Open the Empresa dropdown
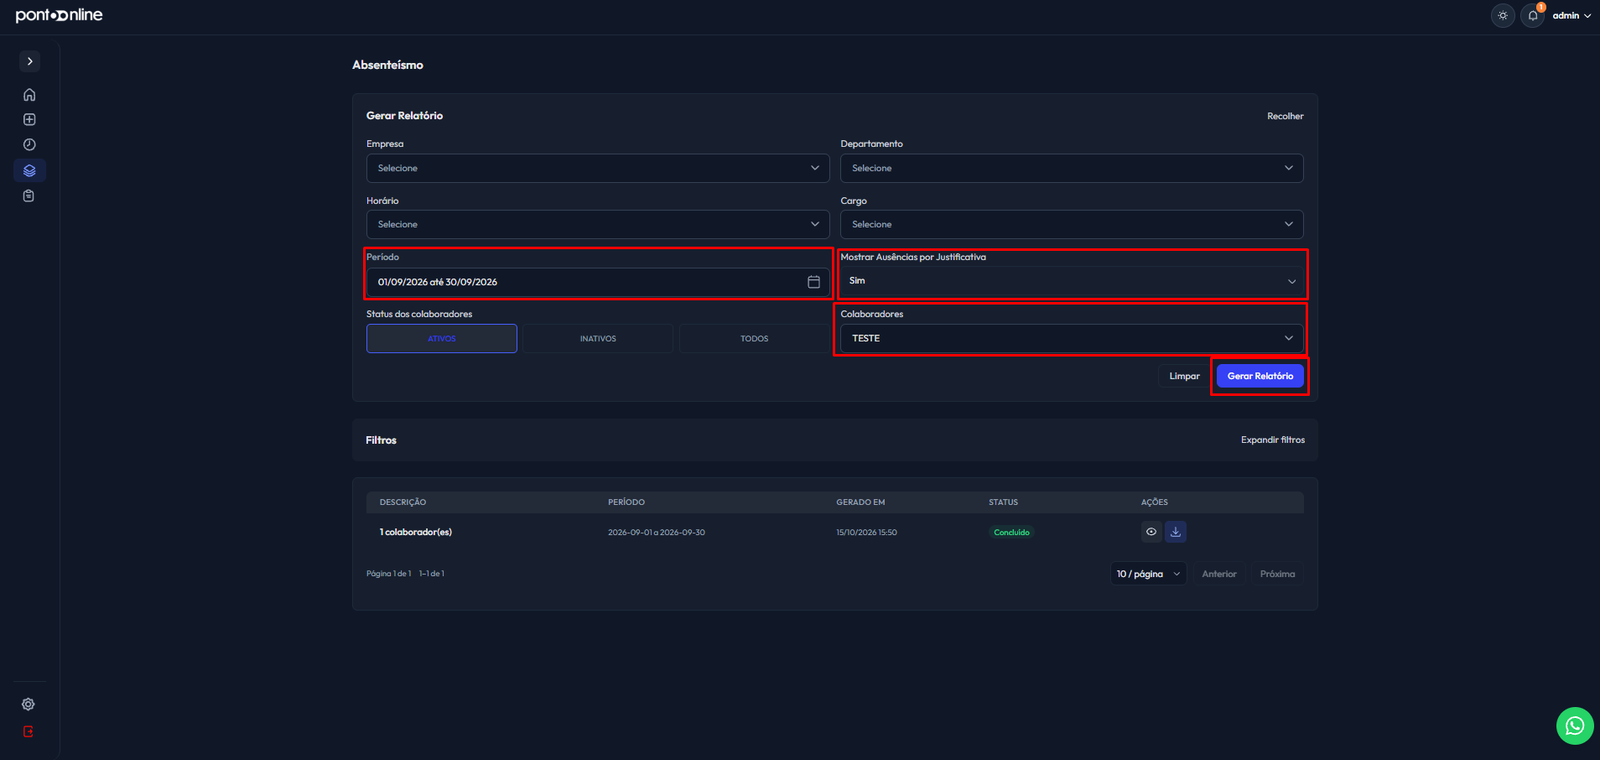This screenshot has height=760, width=1600. coord(598,168)
